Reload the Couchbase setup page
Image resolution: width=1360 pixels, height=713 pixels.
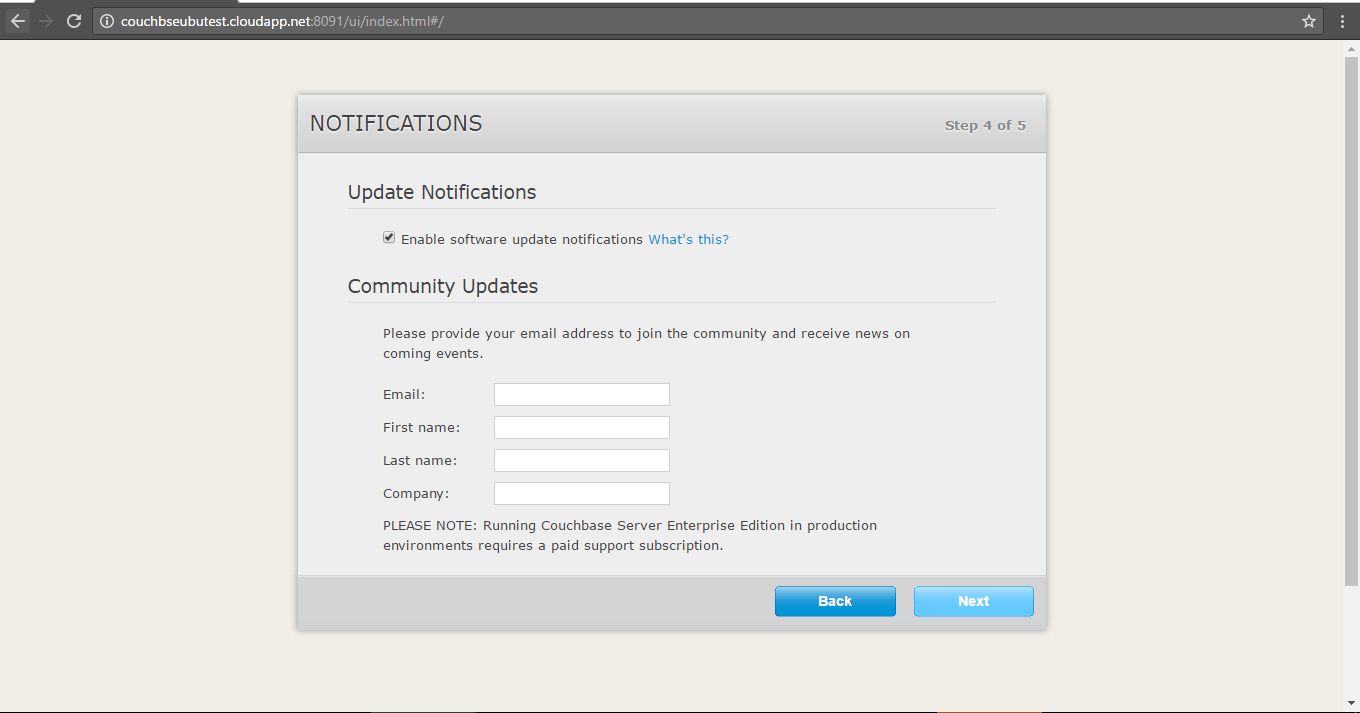73,20
